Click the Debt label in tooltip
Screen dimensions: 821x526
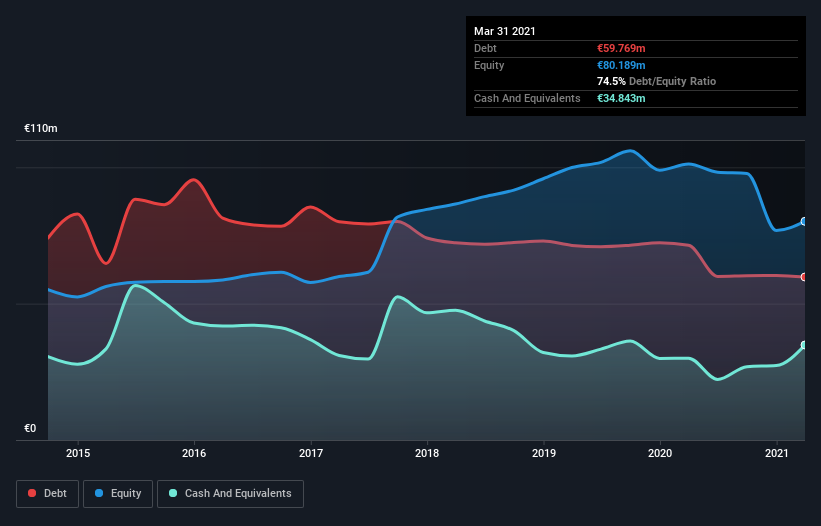click(485, 48)
